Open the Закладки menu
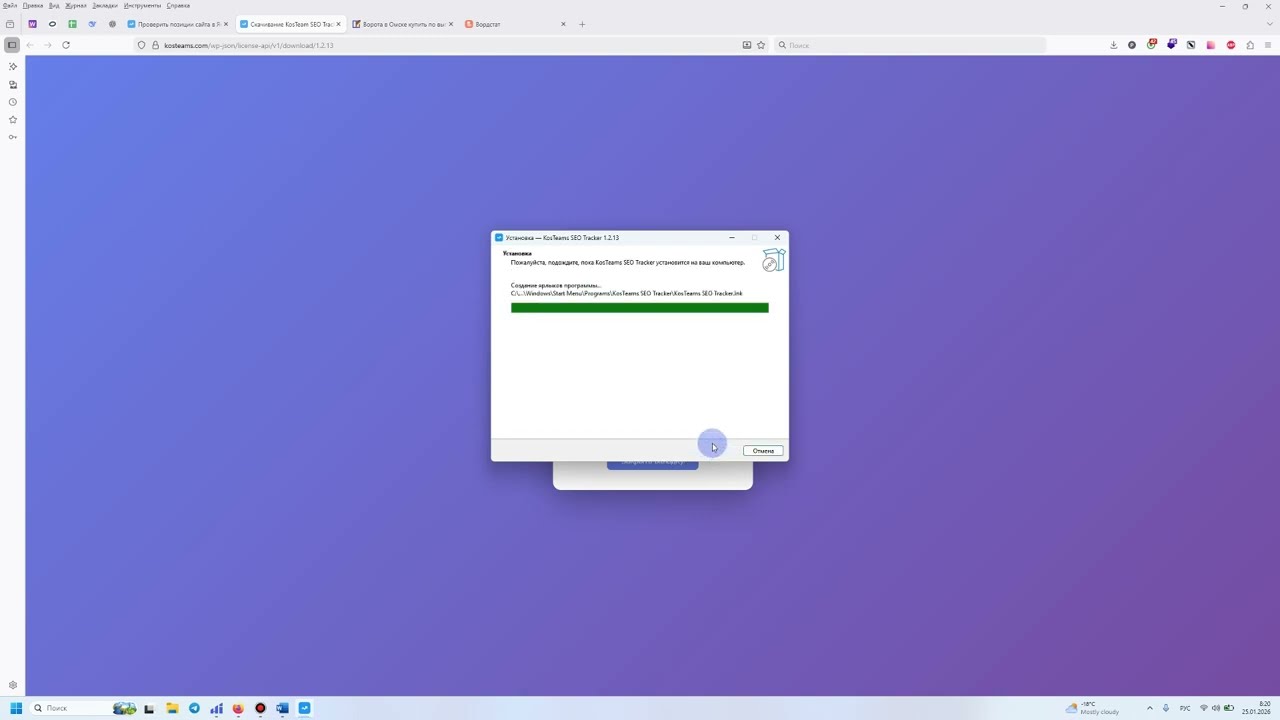This screenshot has width=1280, height=720. point(105,6)
